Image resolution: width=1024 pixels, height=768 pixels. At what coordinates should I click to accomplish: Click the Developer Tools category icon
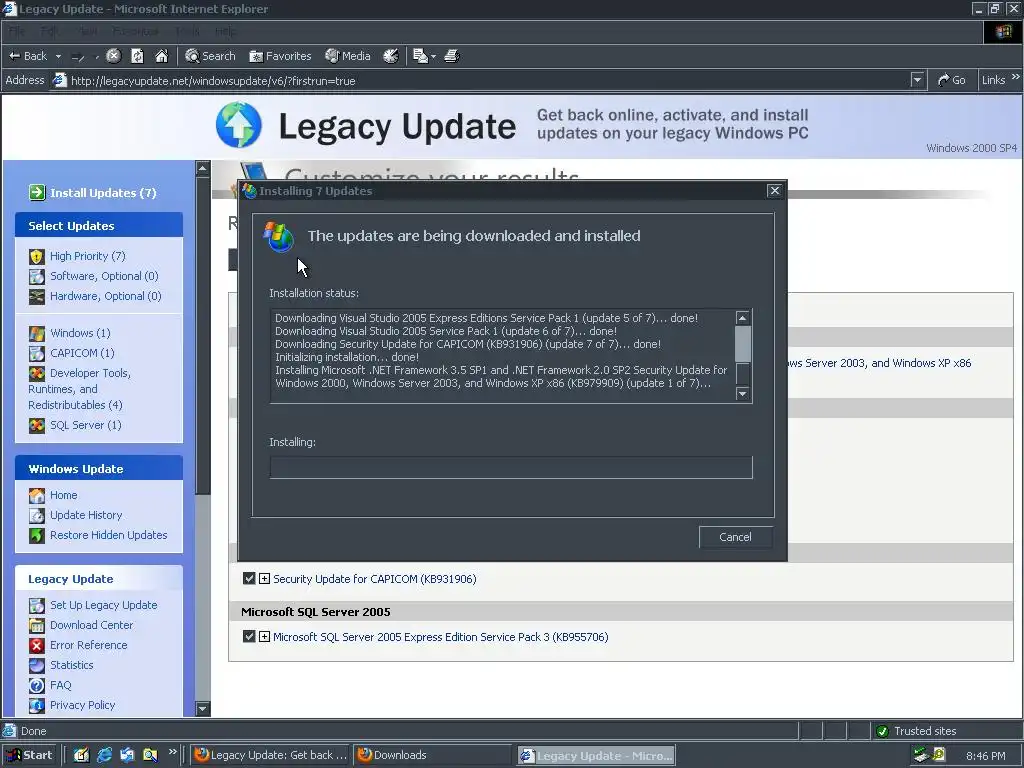click(37, 374)
